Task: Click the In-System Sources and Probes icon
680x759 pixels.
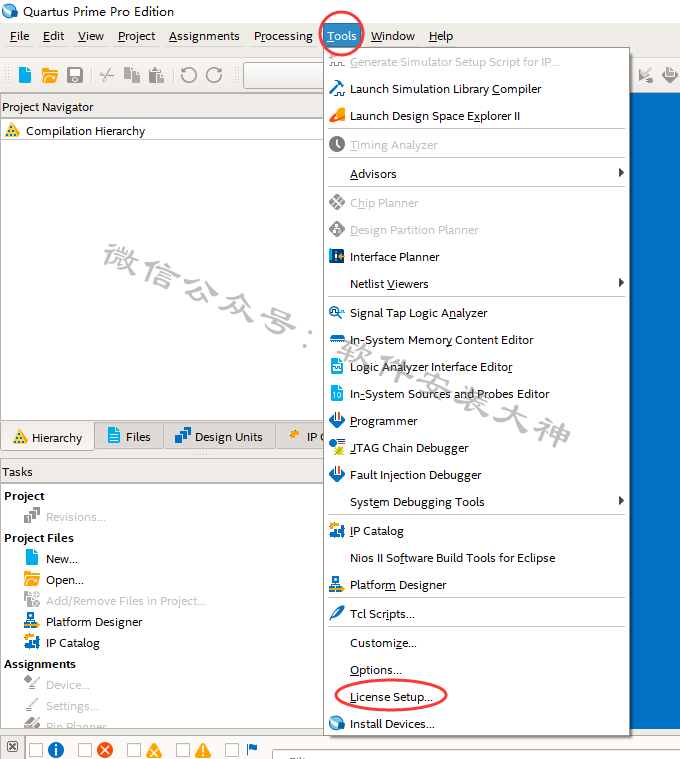Action: click(x=337, y=394)
